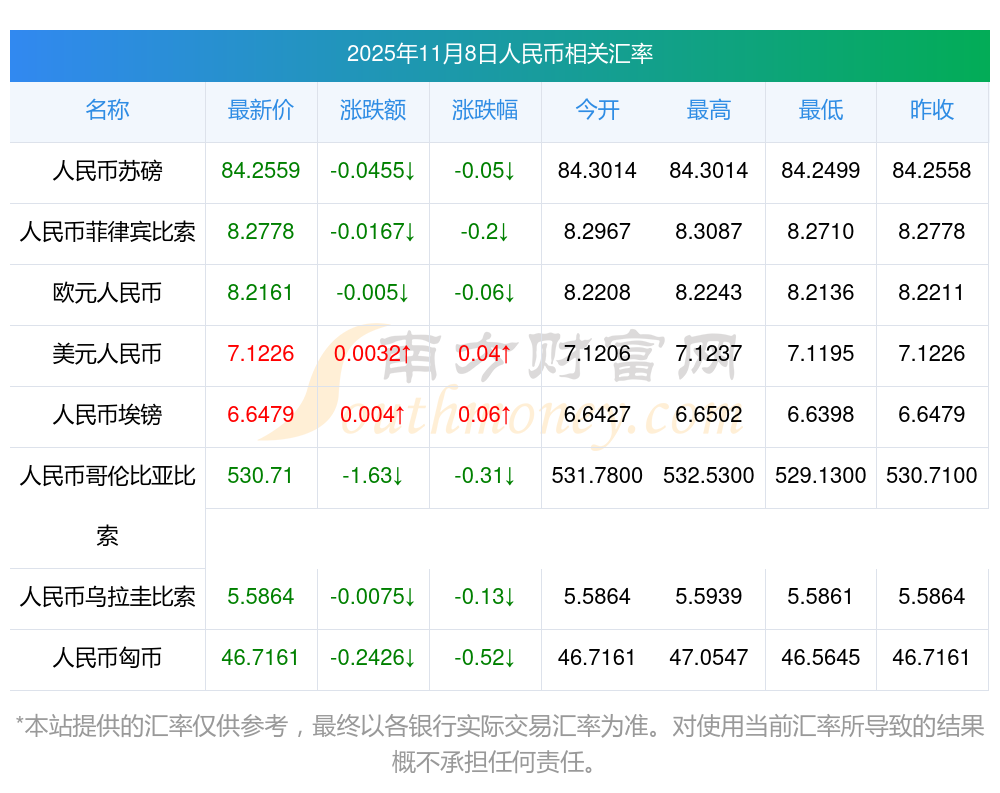Click change value -0.005↓
This screenshot has width=1000, height=793.
point(373,292)
